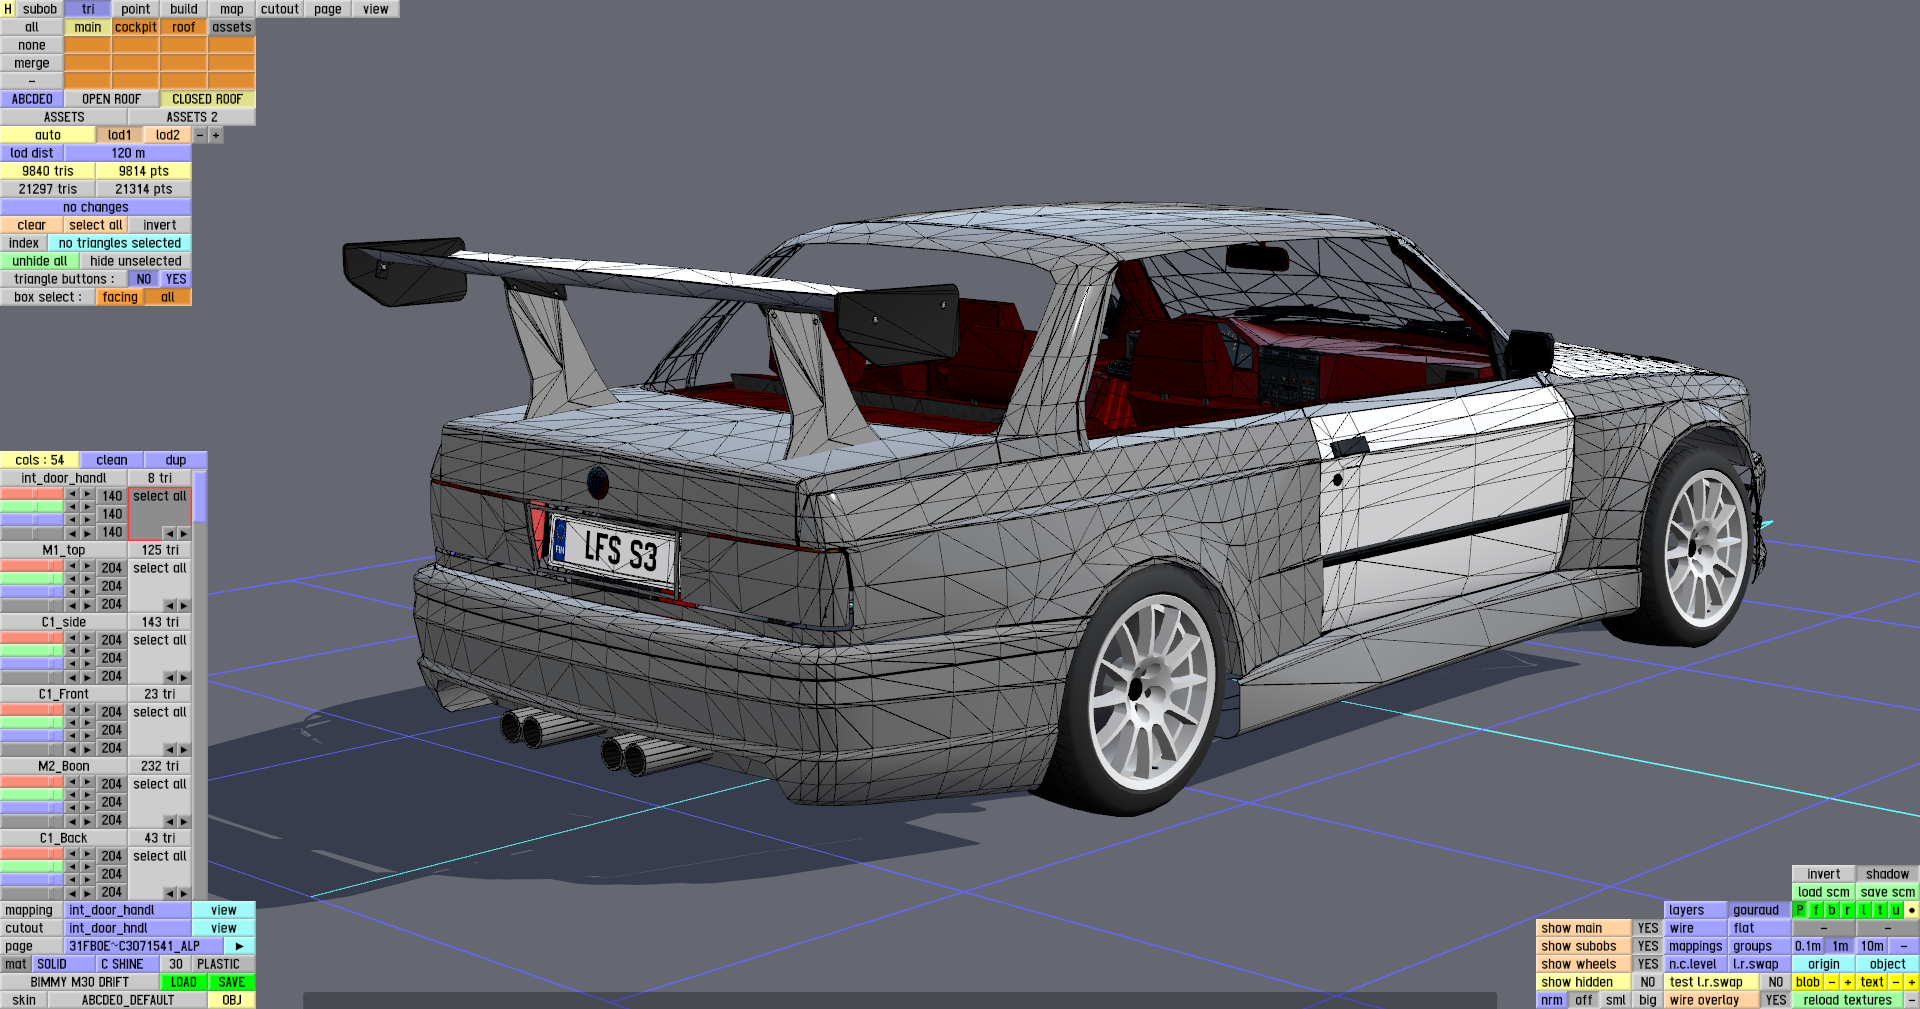Select the green t view button
This screenshot has height=1009, width=1920.
click(x=1880, y=910)
